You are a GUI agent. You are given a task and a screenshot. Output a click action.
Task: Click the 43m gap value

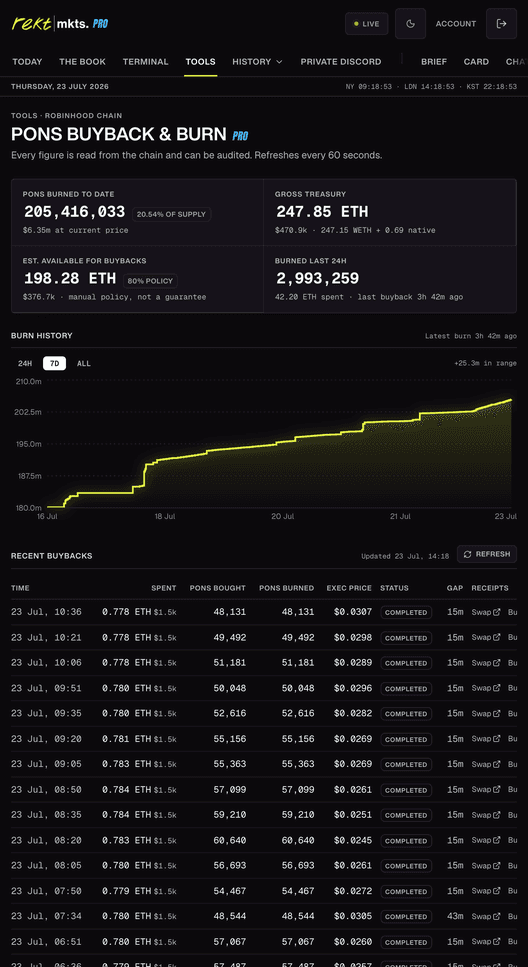(x=455, y=916)
